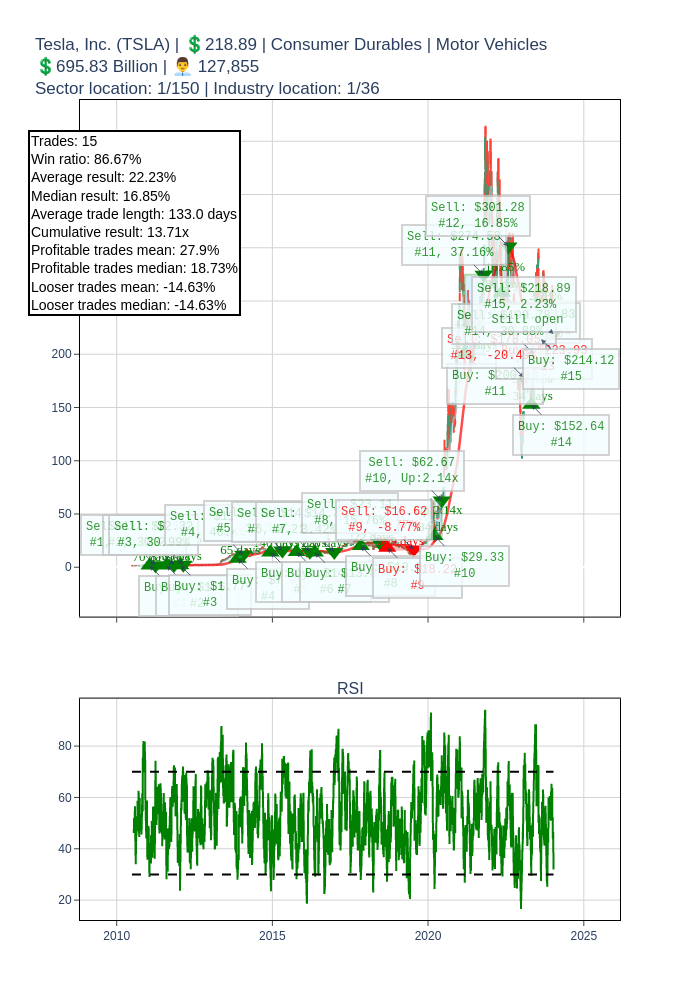Viewport: 700px width, 1000px height.
Task: Click the 2010 label on the x-axis
Action: tap(117, 936)
